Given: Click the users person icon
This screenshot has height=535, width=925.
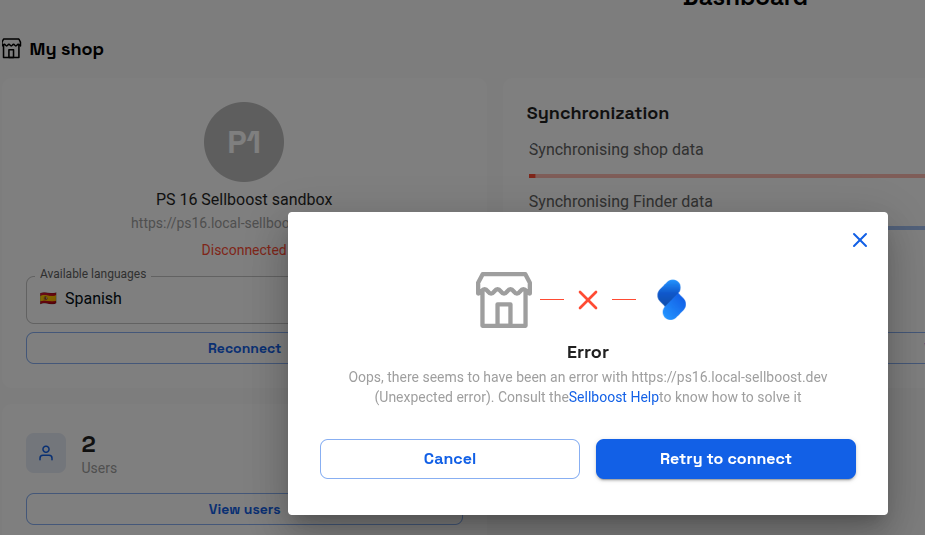Looking at the screenshot, I should [x=46, y=453].
